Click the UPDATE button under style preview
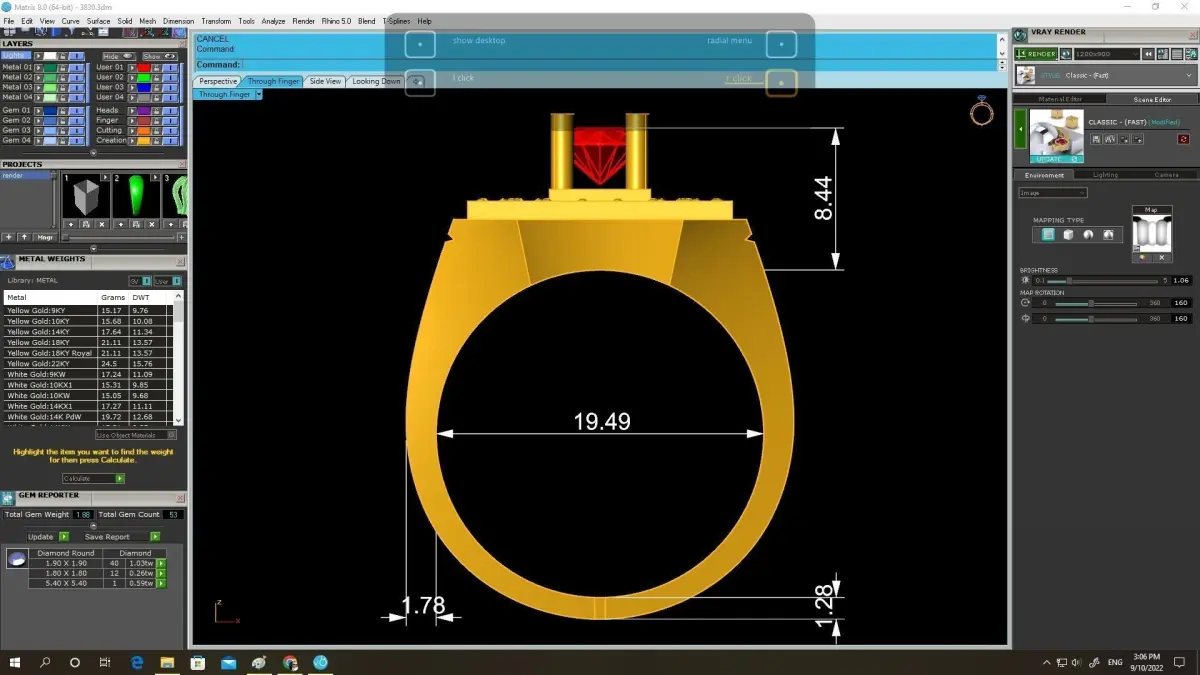The width and height of the screenshot is (1200, 675). click(1056, 159)
